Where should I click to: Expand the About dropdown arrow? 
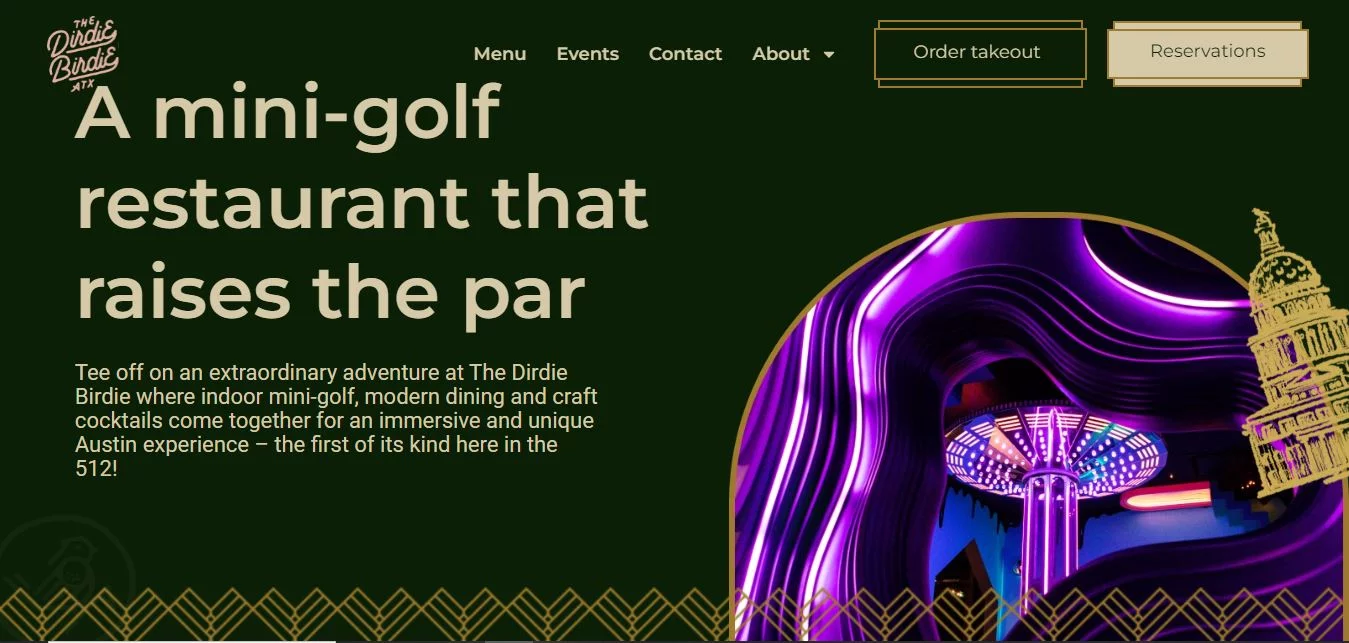[828, 54]
